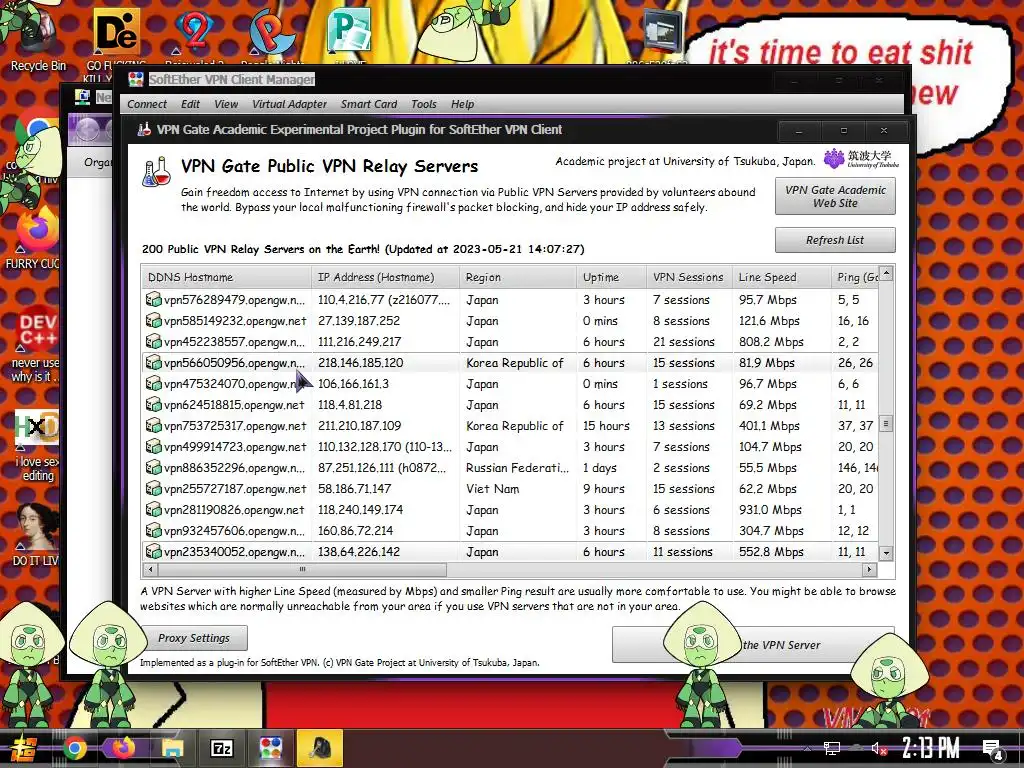Screen dimensions: 1024x768
Task: Click IP address 211.210.187.109
Action: [x=359, y=426]
